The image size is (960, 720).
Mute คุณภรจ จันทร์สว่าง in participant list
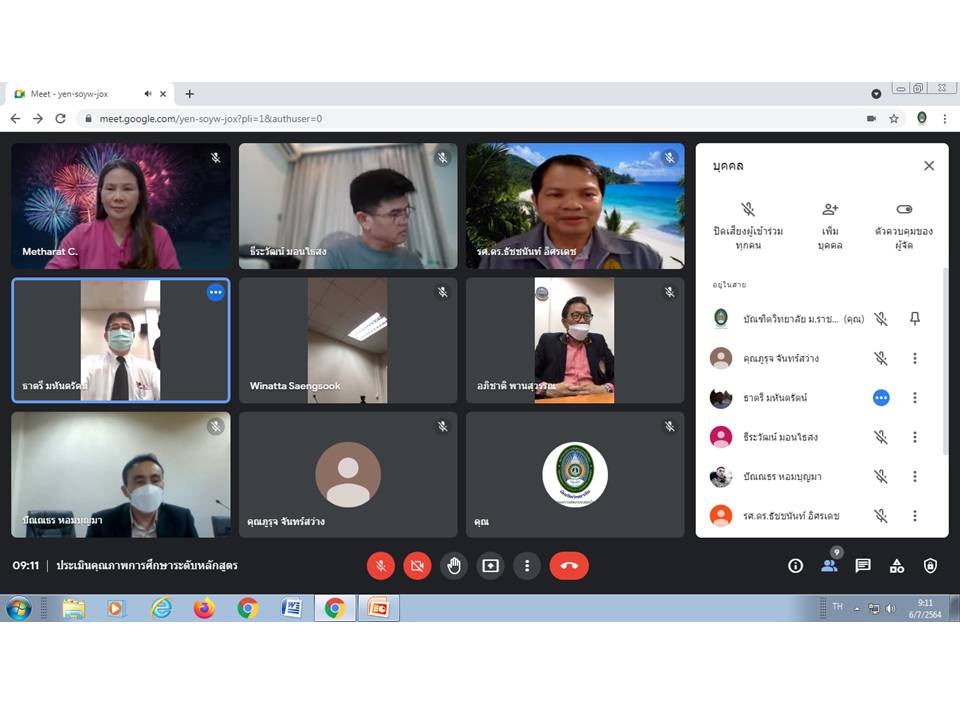(880, 358)
